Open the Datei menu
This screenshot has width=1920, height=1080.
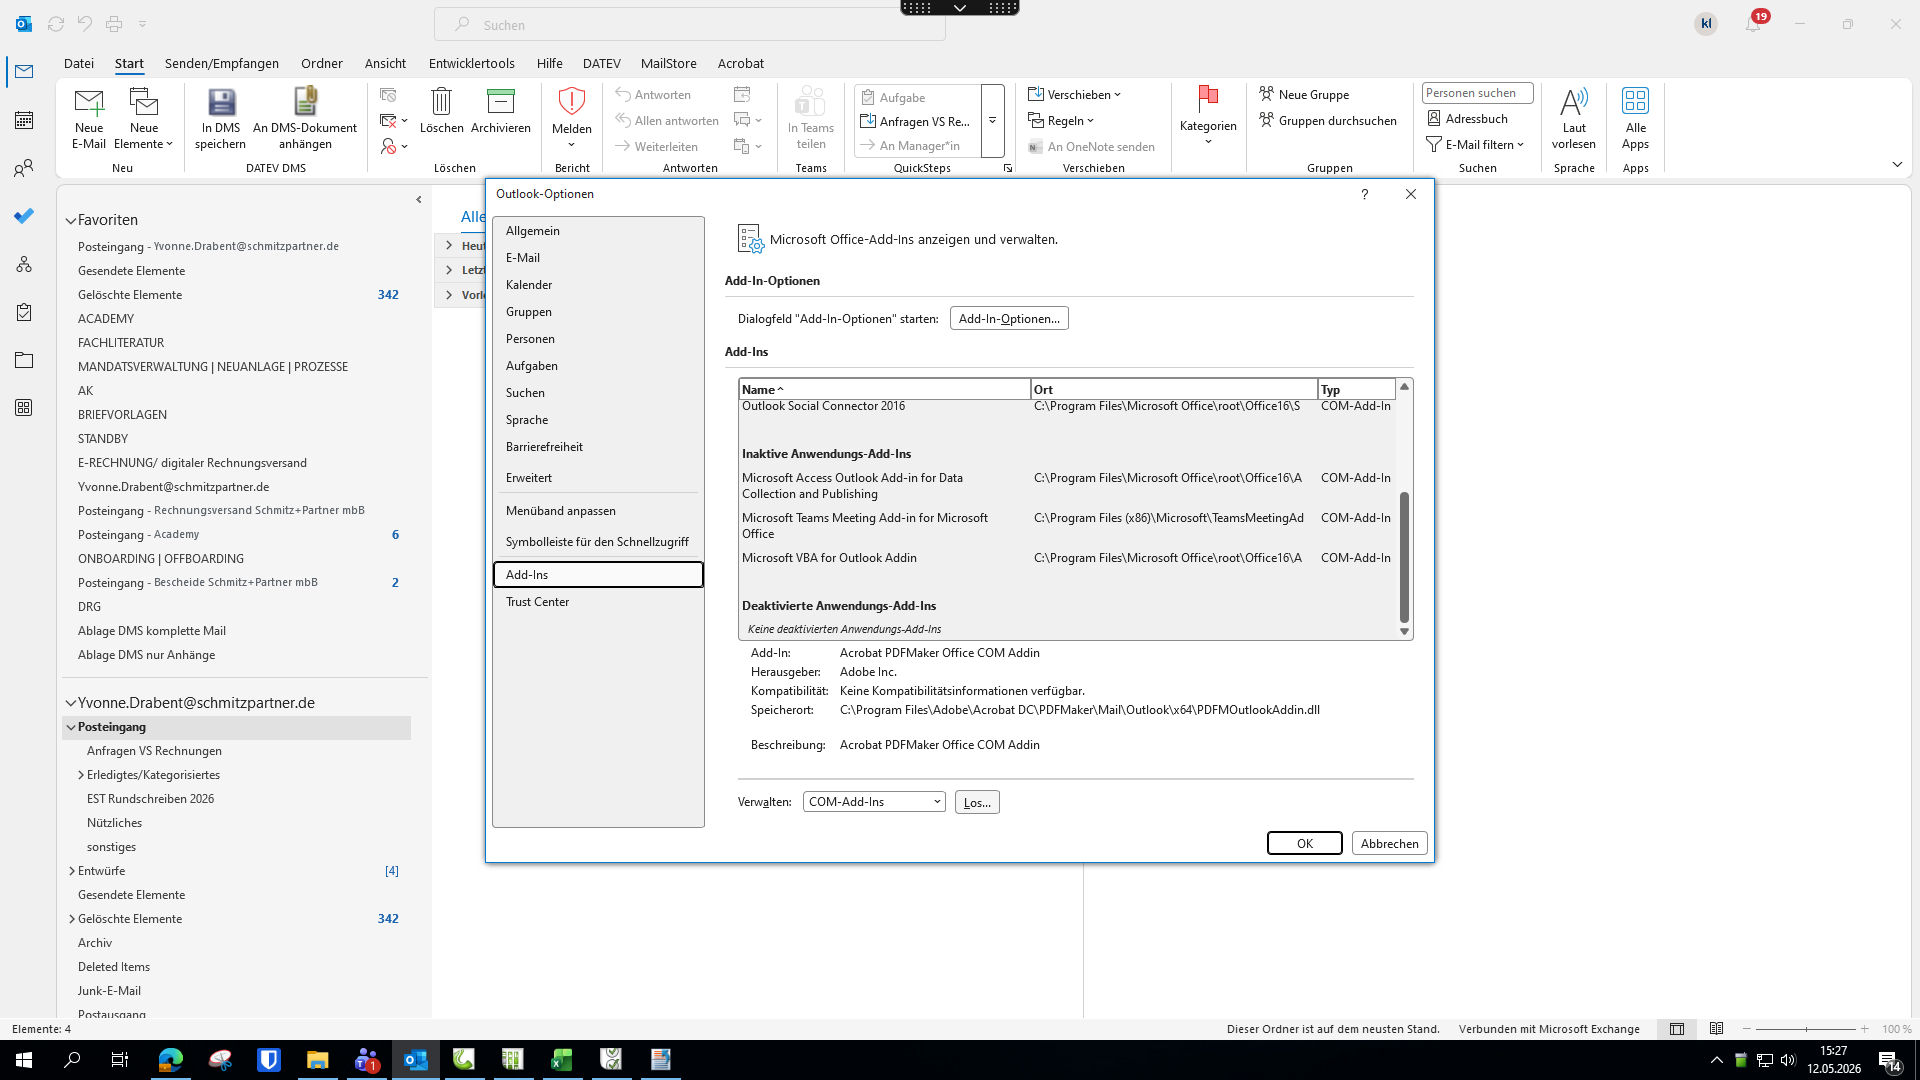tap(79, 63)
